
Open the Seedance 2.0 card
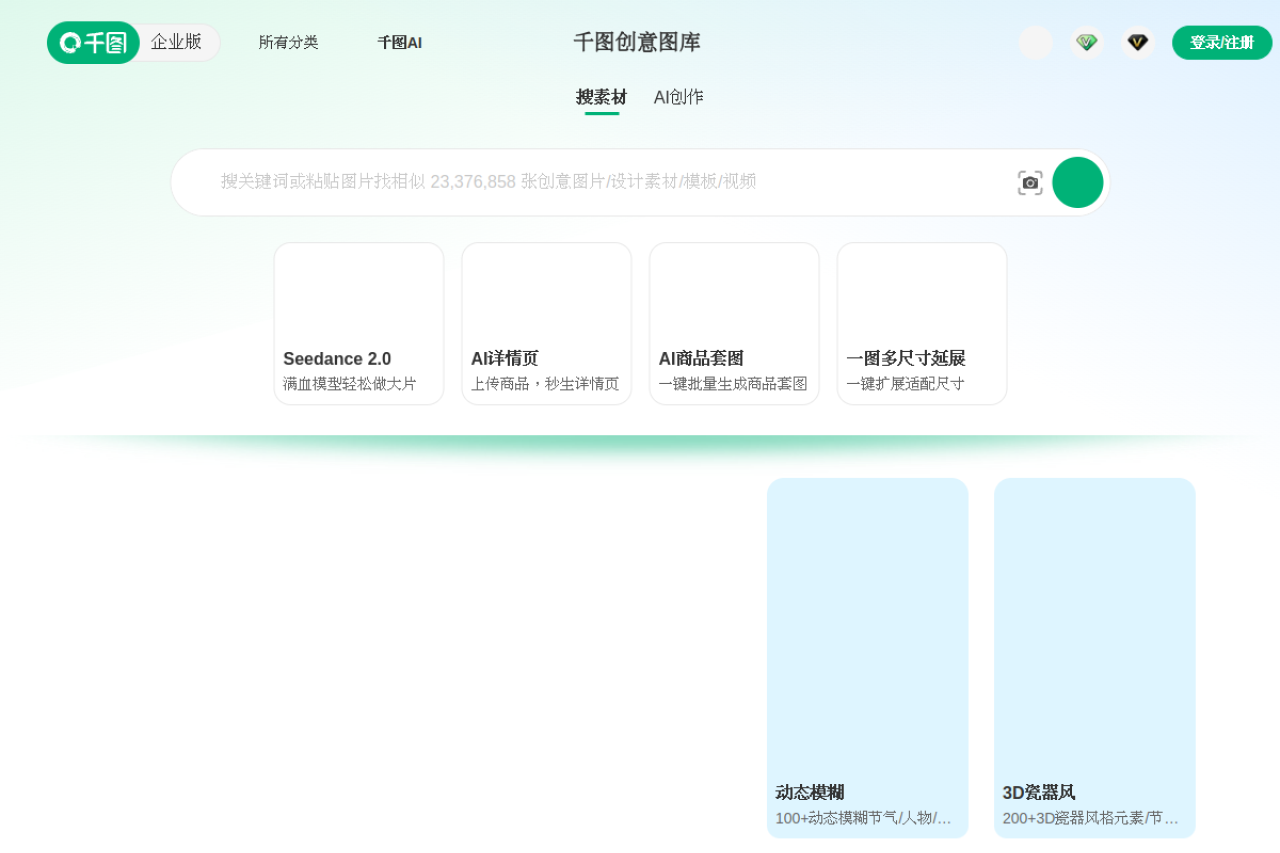click(358, 323)
